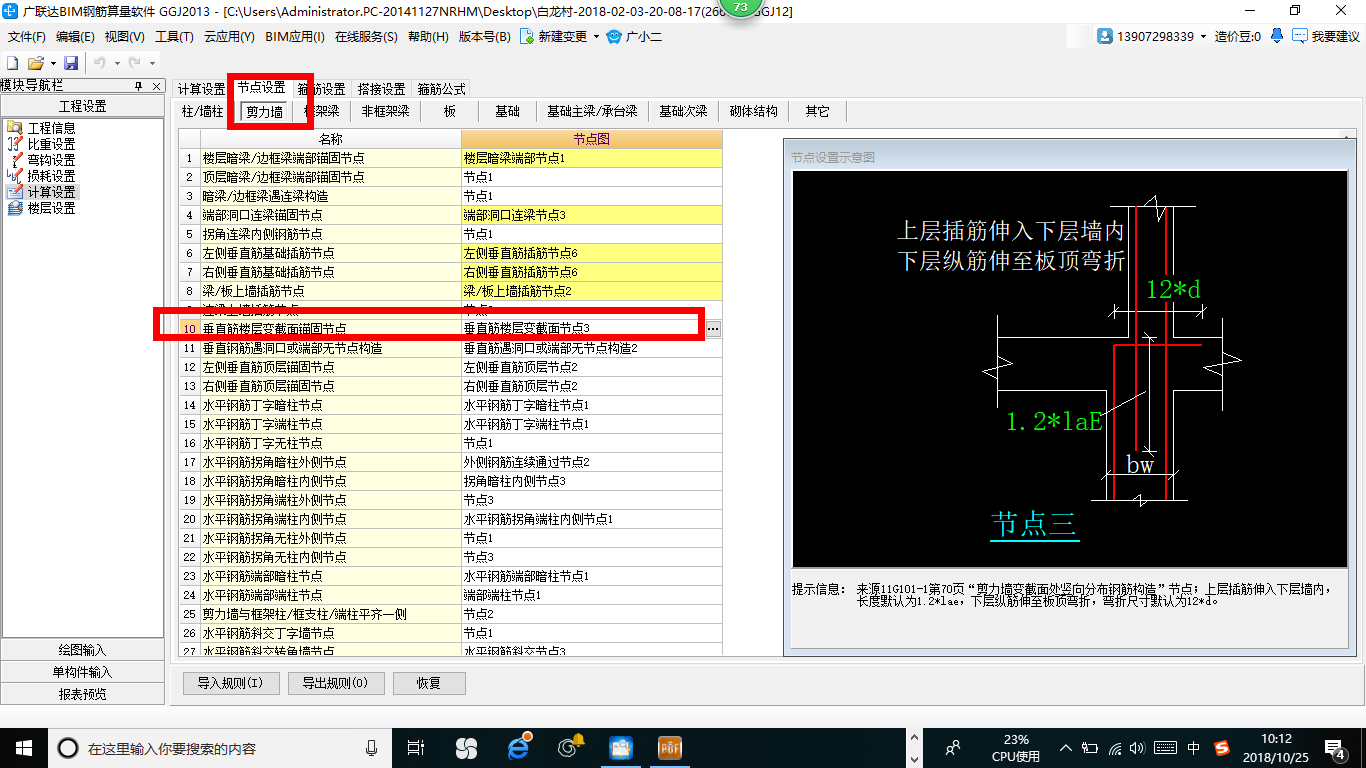Show hidden tray icons chevron
Viewport: 1366px width, 768px height.
pos(1065,747)
